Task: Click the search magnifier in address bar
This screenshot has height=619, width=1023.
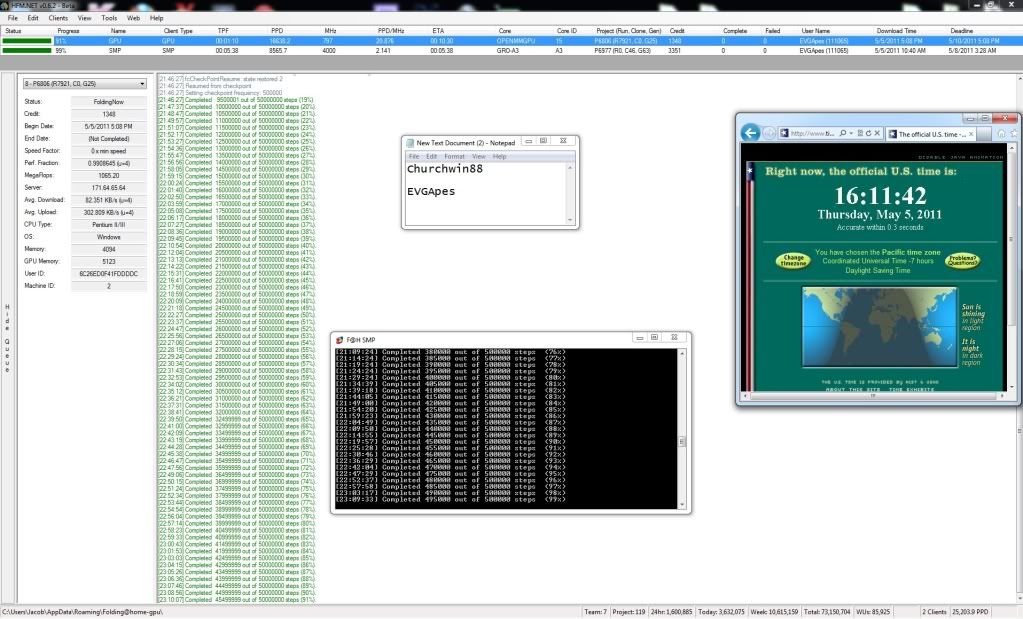Action: [x=845, y=133]
